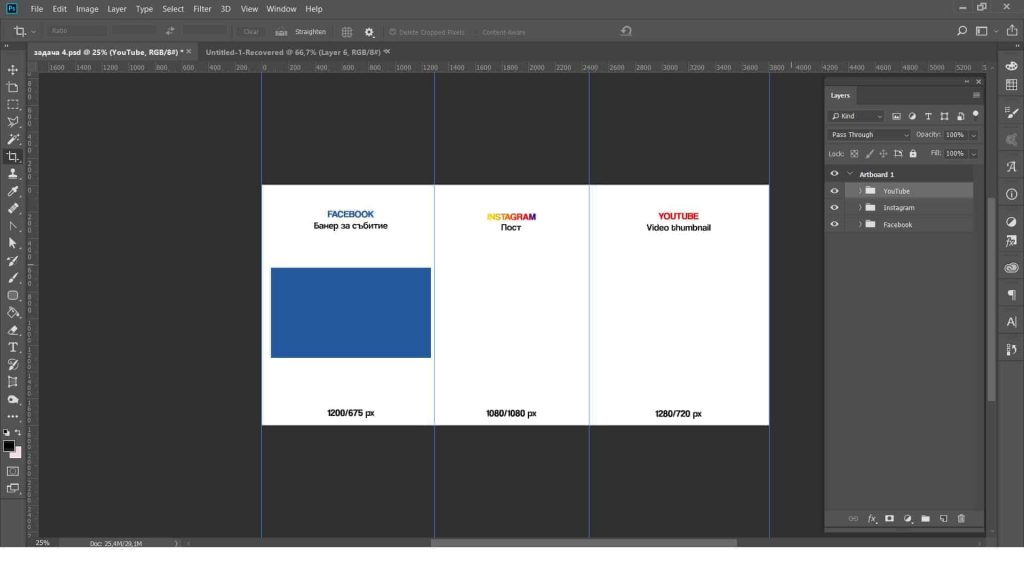The image size is (1024, 576).
Task: Select the Layers panel tab
Action: (840, 95)
